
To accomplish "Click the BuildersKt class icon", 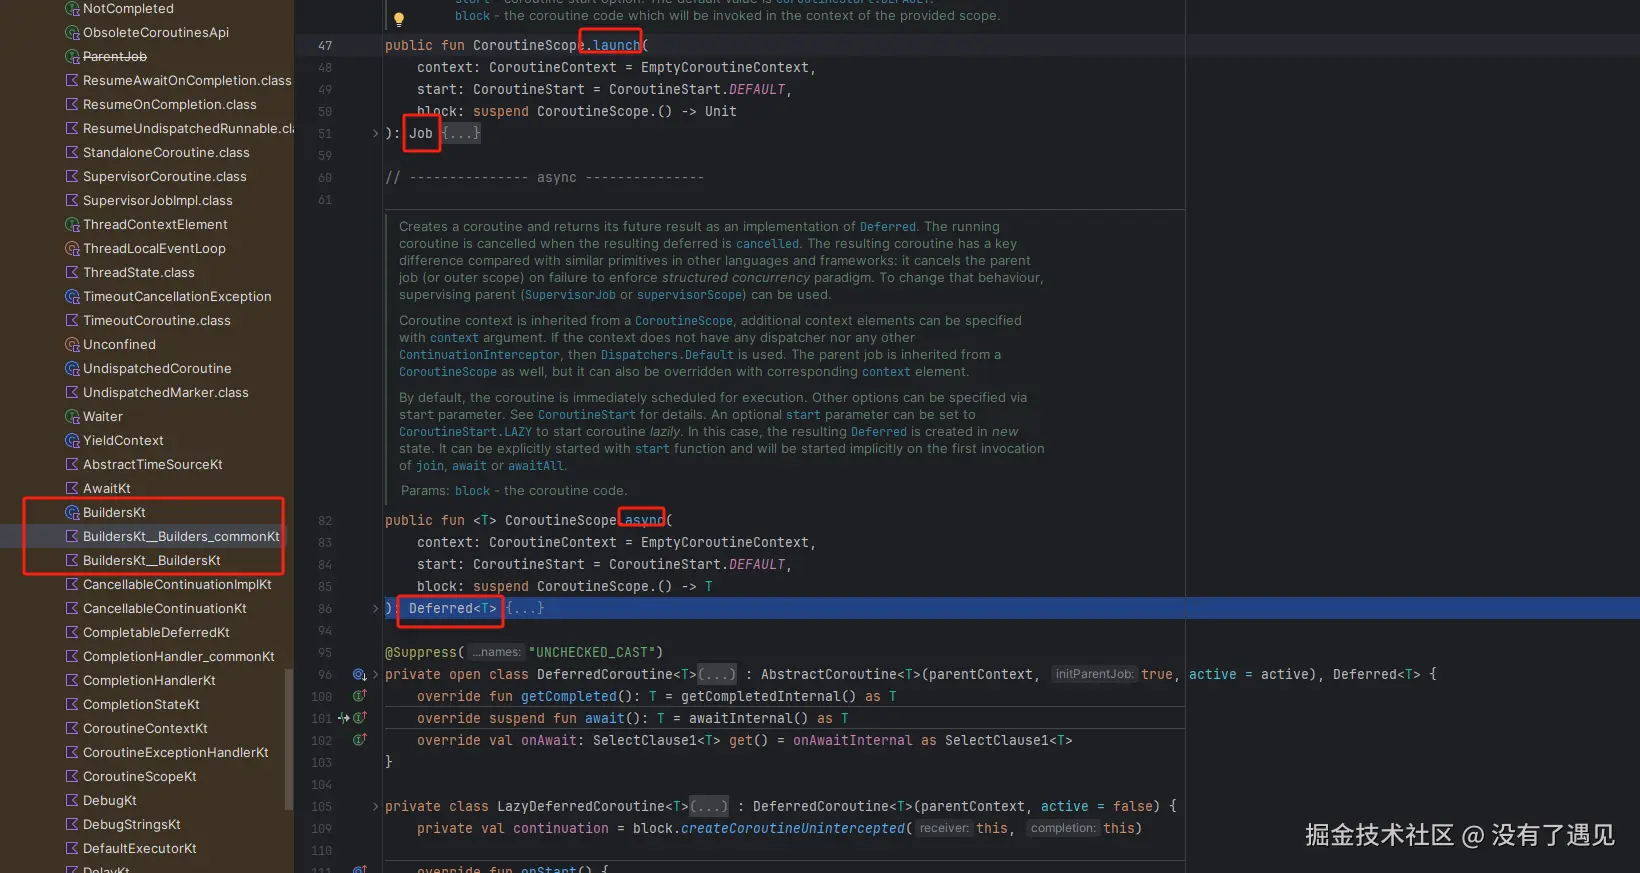I will coord(72,512).
